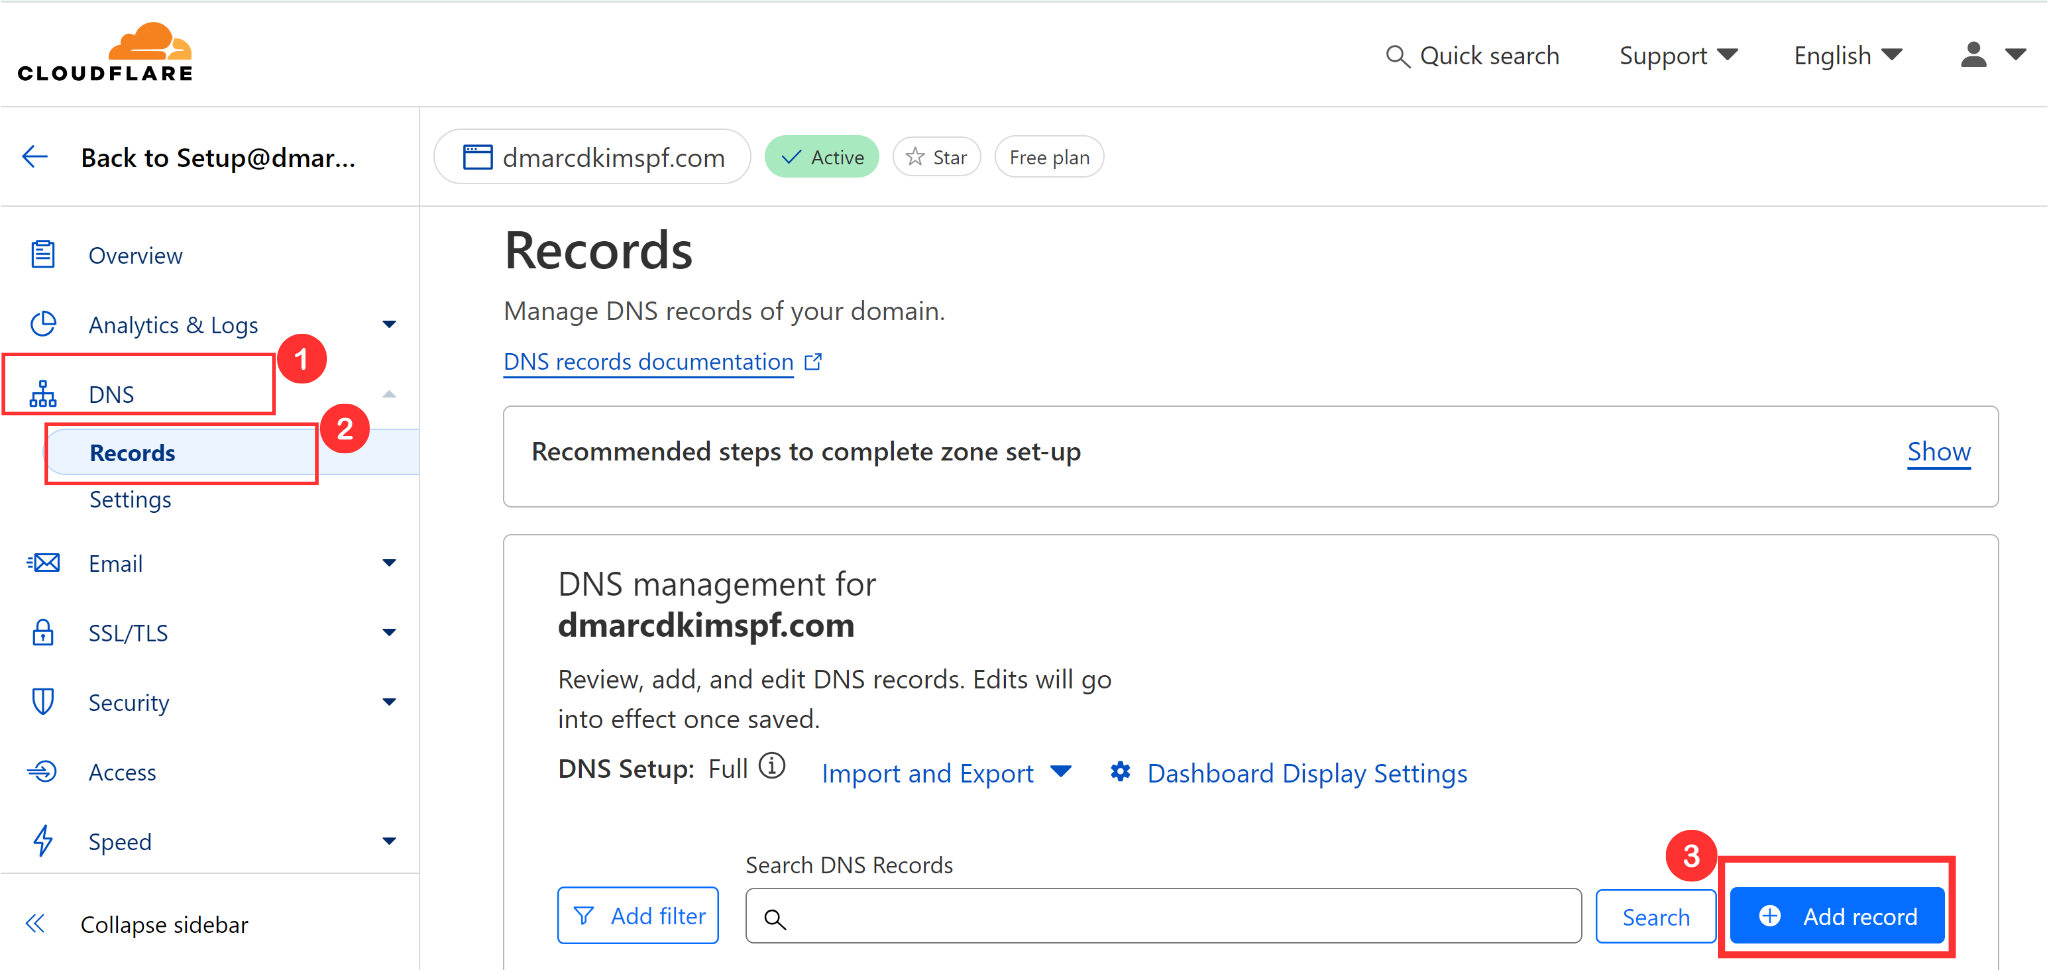Click the SSL/TLS padlock icon
Image resolution: width=2048 pixels, height=970 pixels.
click(x=43, y=632)
